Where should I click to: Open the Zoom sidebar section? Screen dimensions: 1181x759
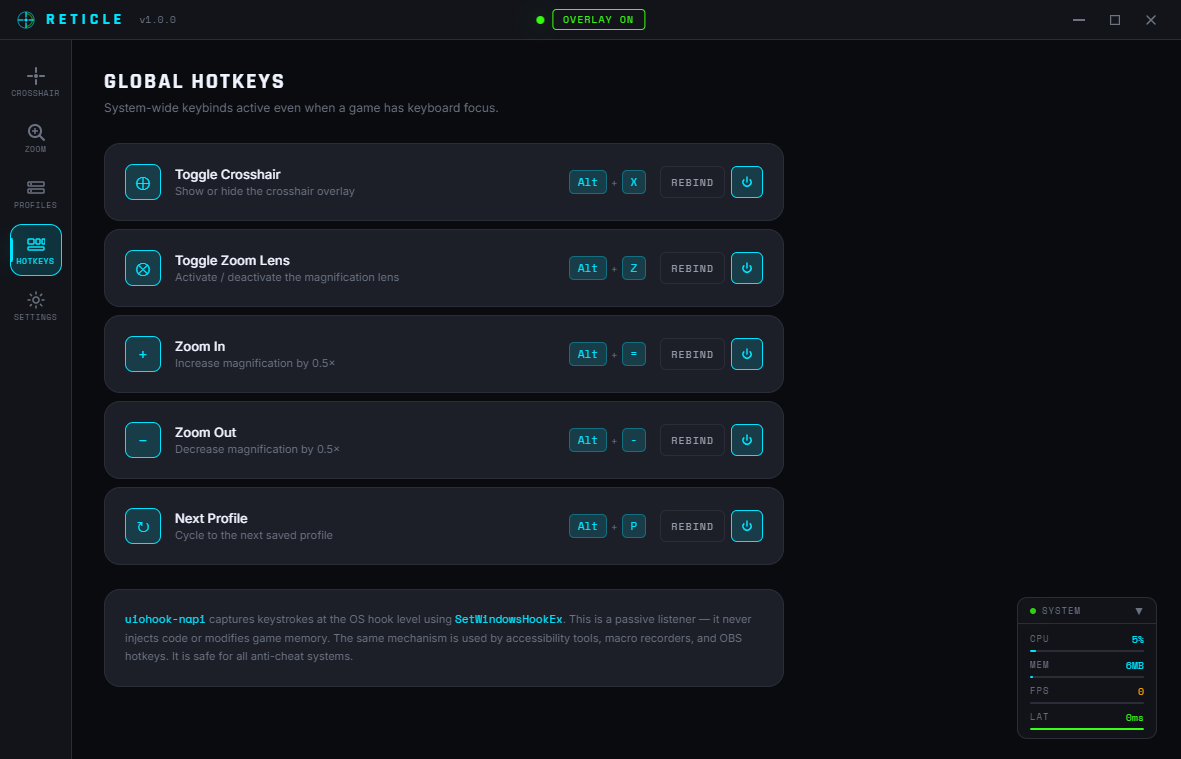tap(35, 138)
